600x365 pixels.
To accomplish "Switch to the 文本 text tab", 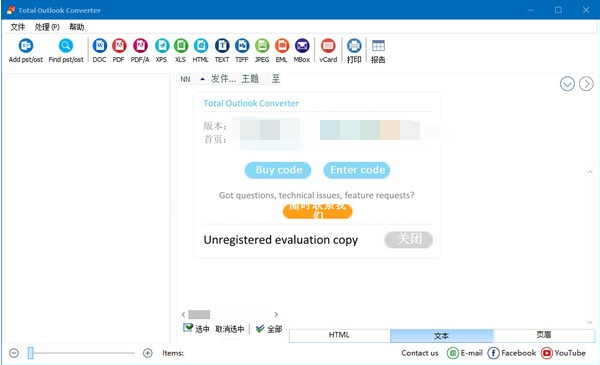I will pyautogui.click(x=442, y=336).
